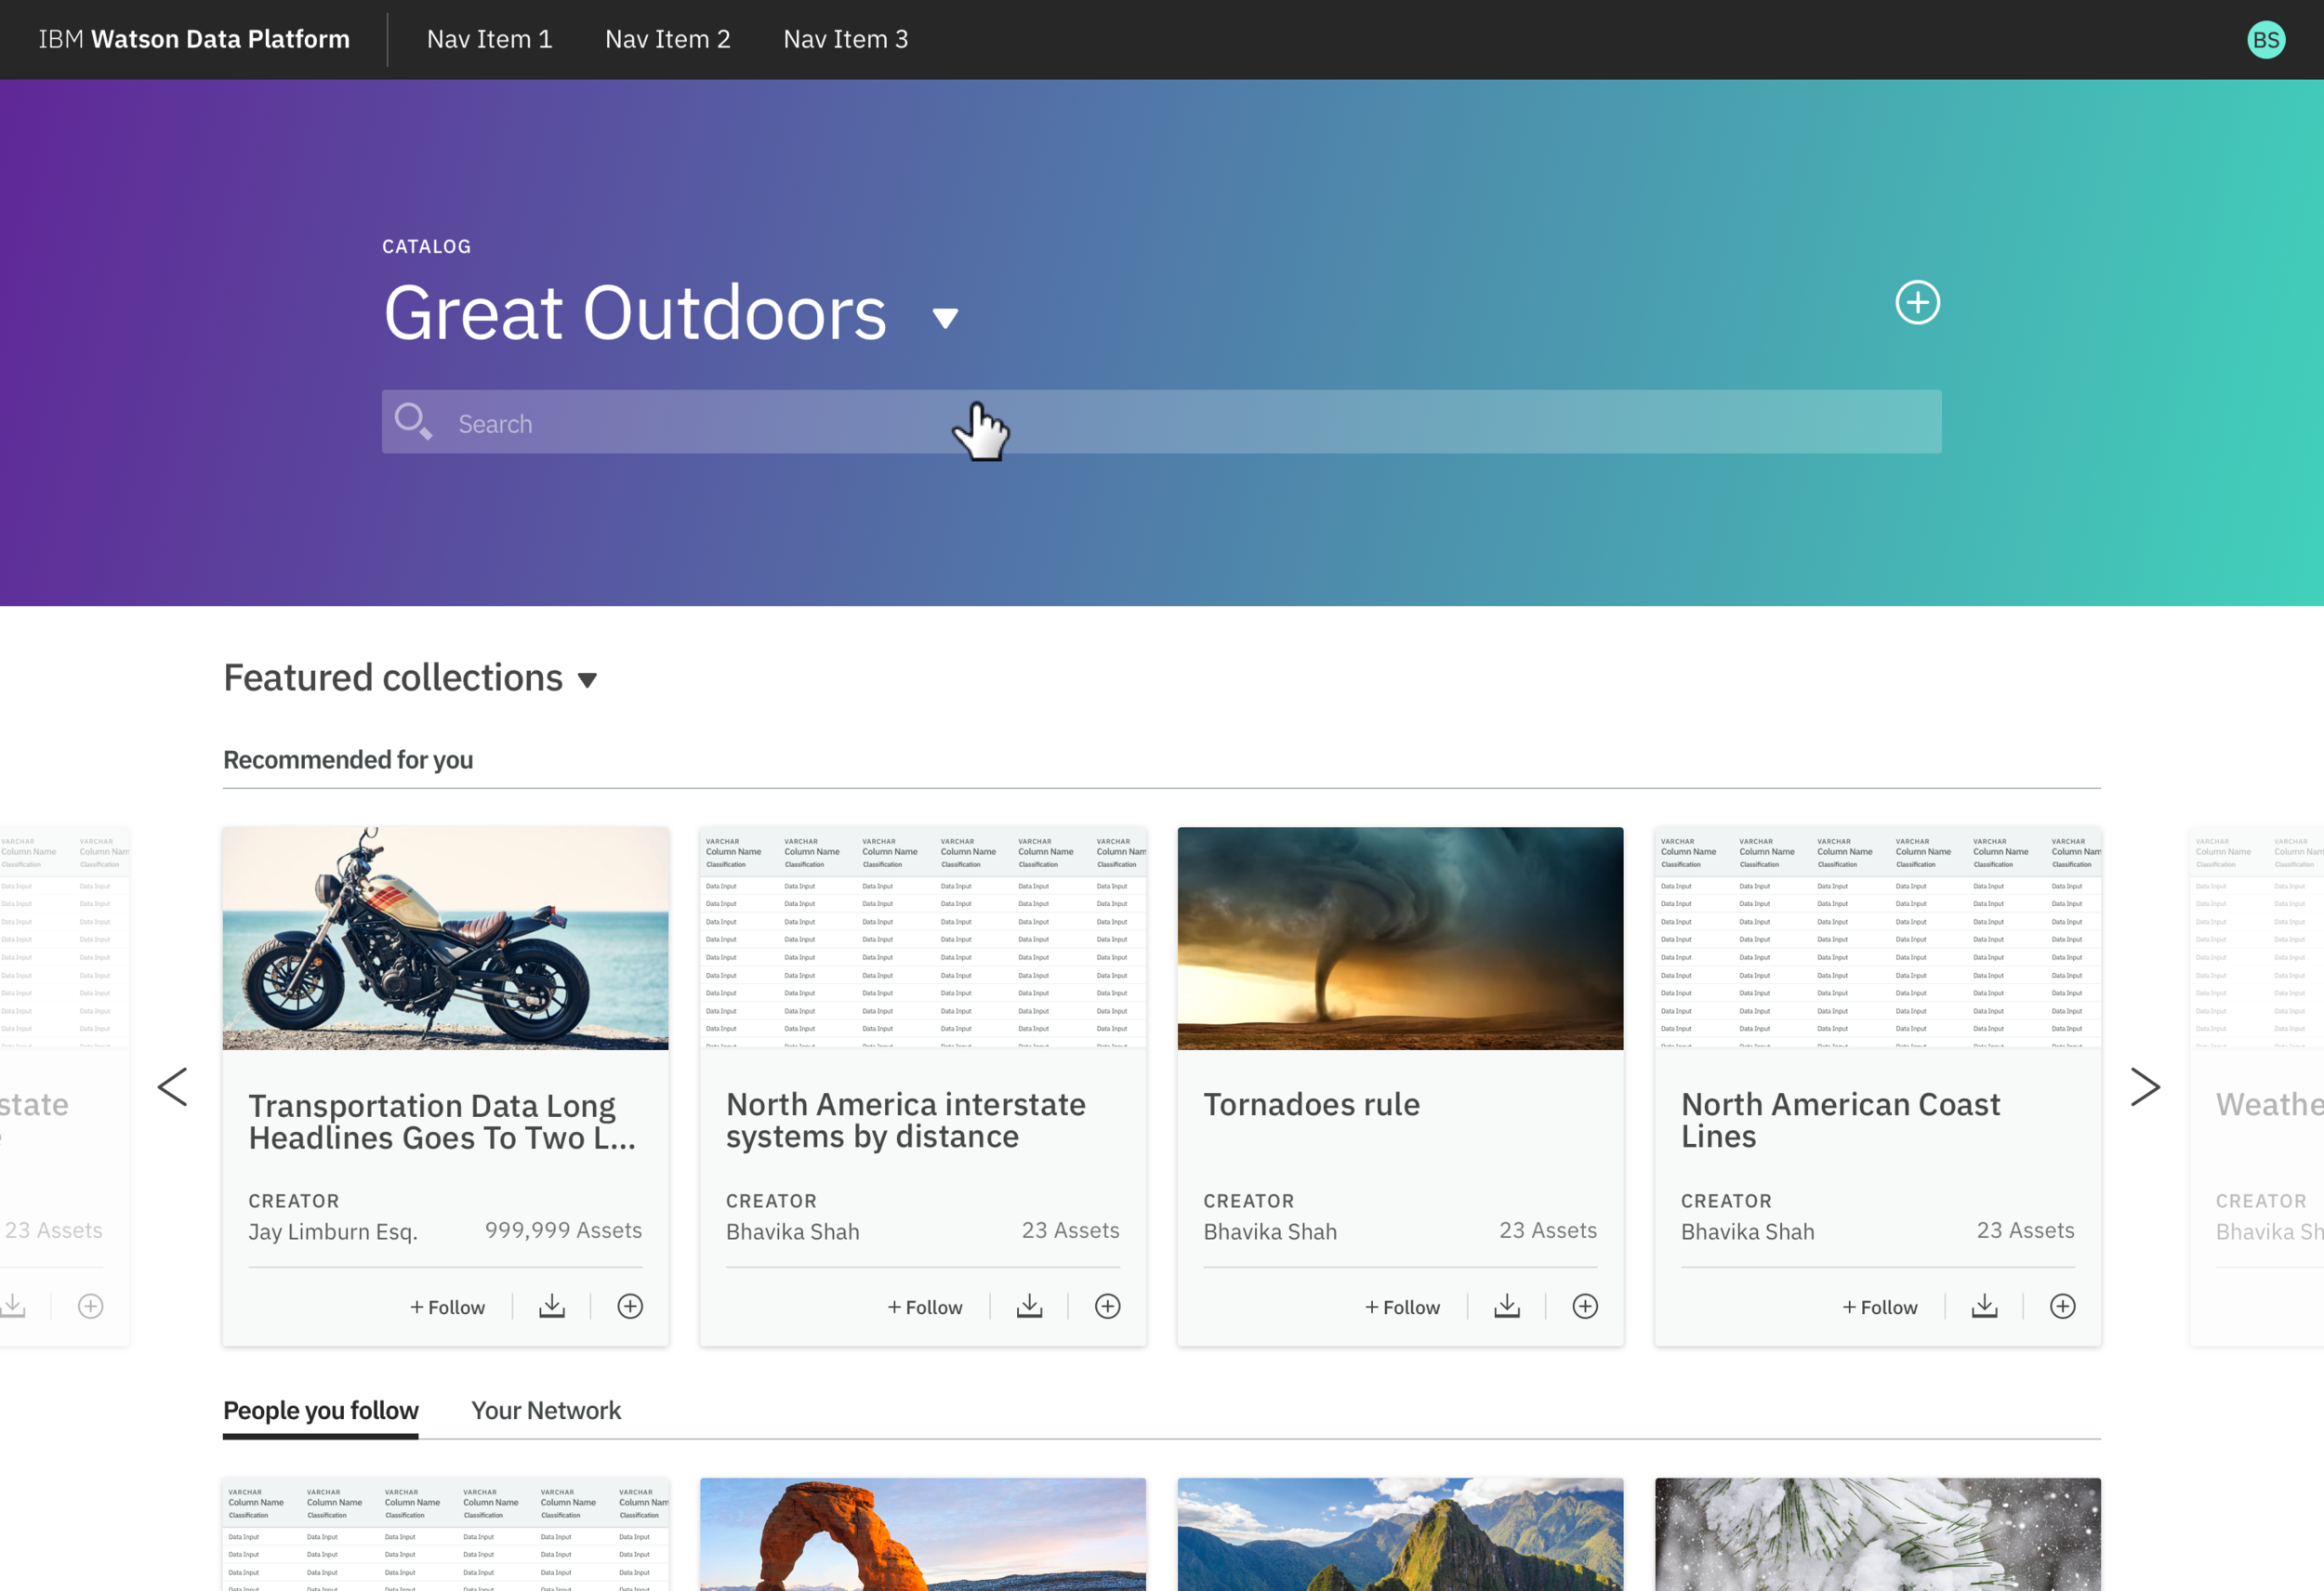This screenshot has width=2324, height=1591.
Task: Open data table thumbnail of North America interstate card
Action: pyautogui.click(x=923, y=938)
